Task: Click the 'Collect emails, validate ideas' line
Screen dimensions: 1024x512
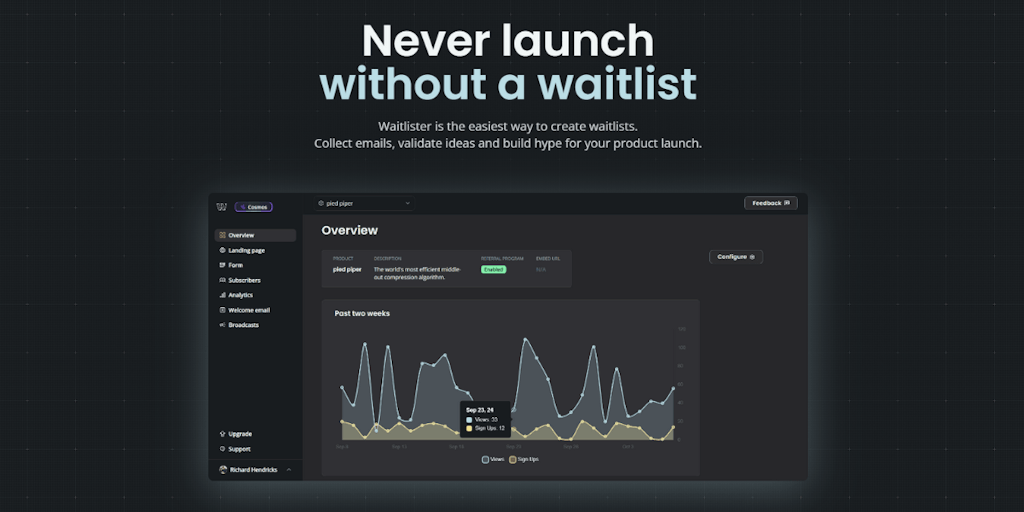Action: coord(508,143)
